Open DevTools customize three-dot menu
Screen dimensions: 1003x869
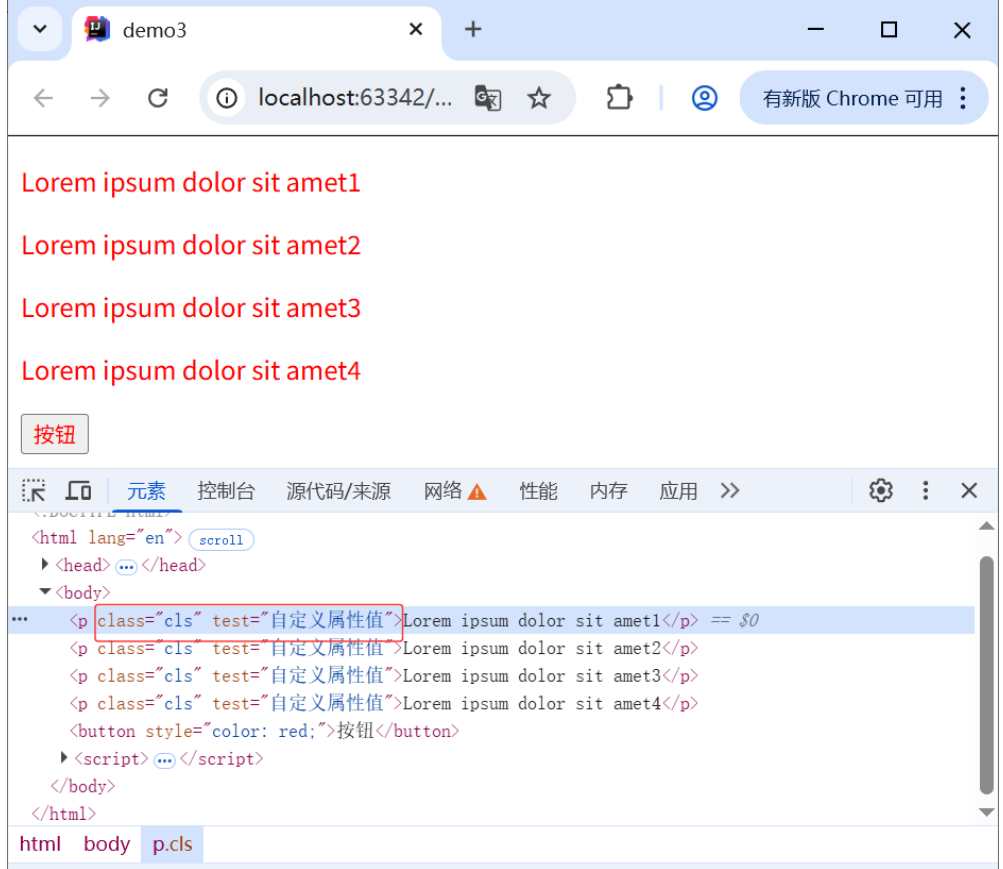click(925, 491)
